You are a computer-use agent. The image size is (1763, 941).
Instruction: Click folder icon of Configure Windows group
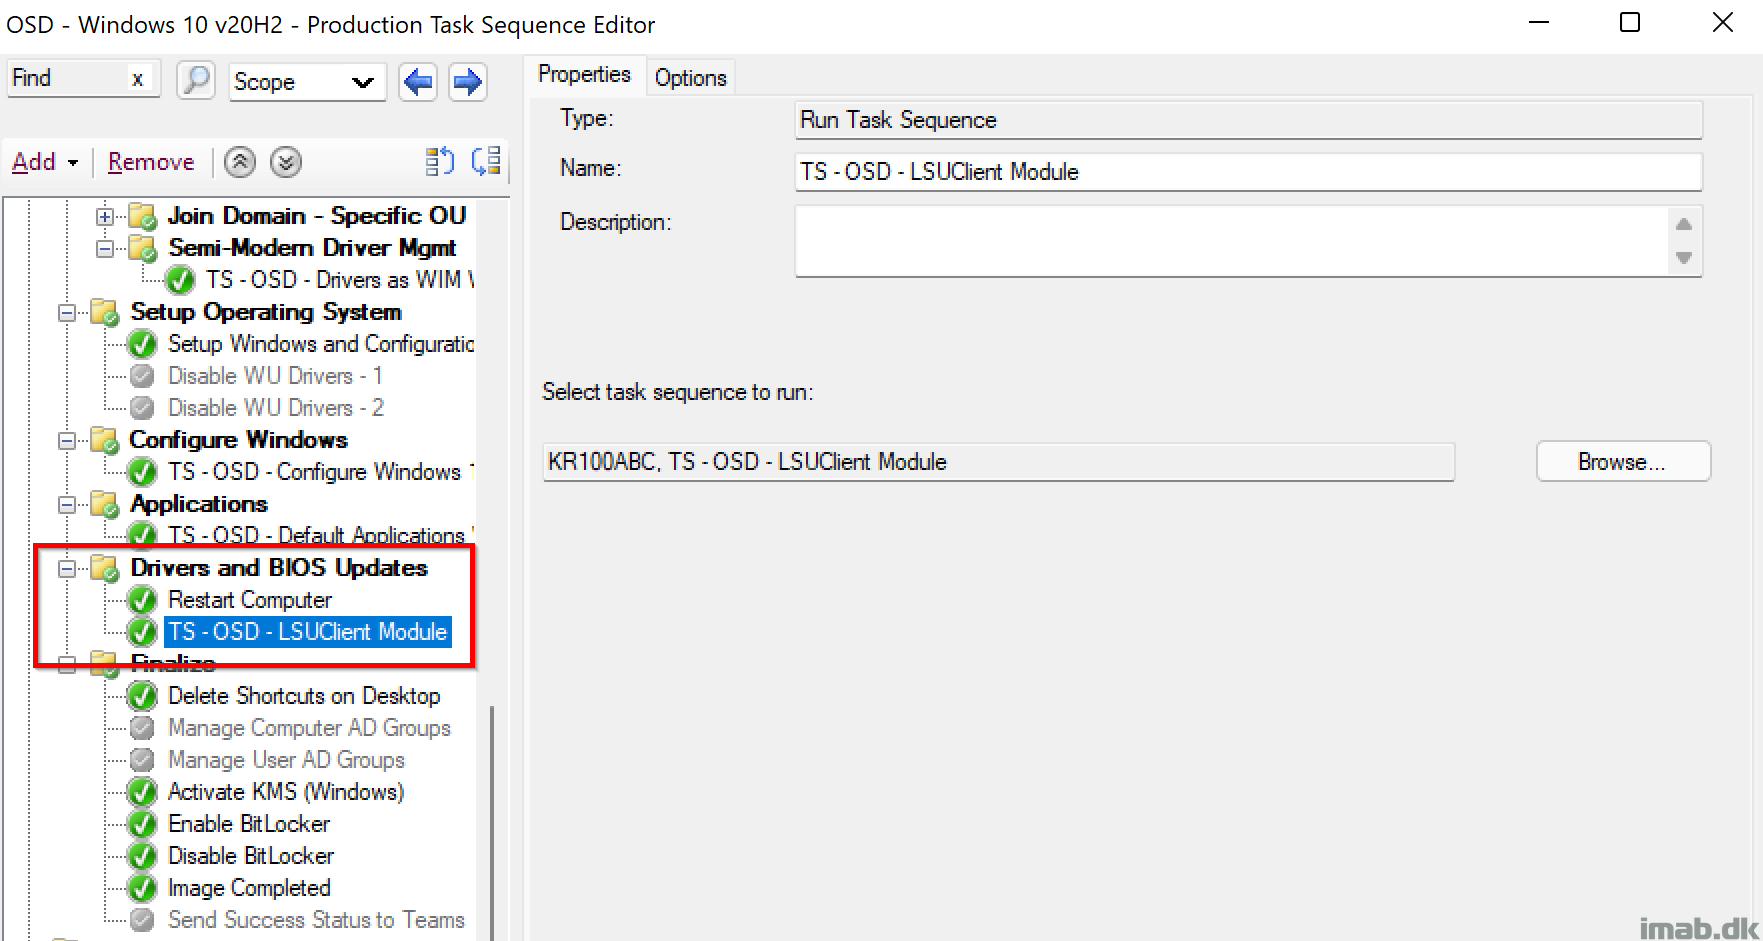click(106, 441)
